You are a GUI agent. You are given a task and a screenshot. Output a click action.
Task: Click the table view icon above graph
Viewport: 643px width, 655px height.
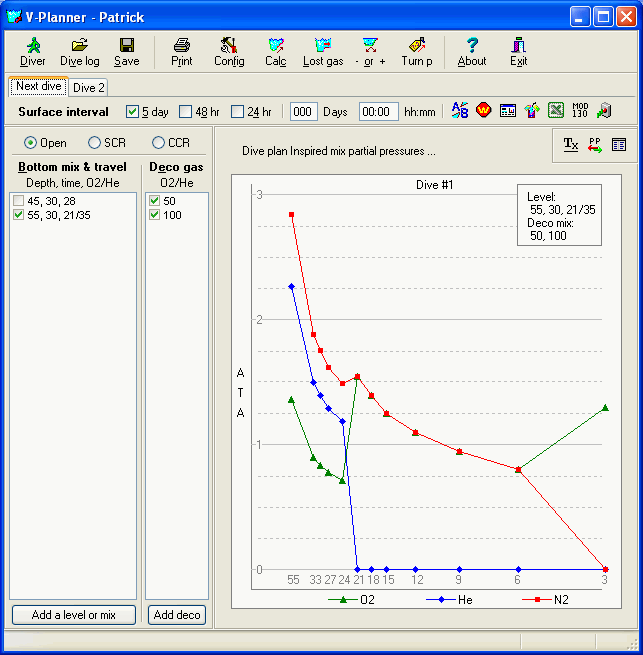point(619,145)
